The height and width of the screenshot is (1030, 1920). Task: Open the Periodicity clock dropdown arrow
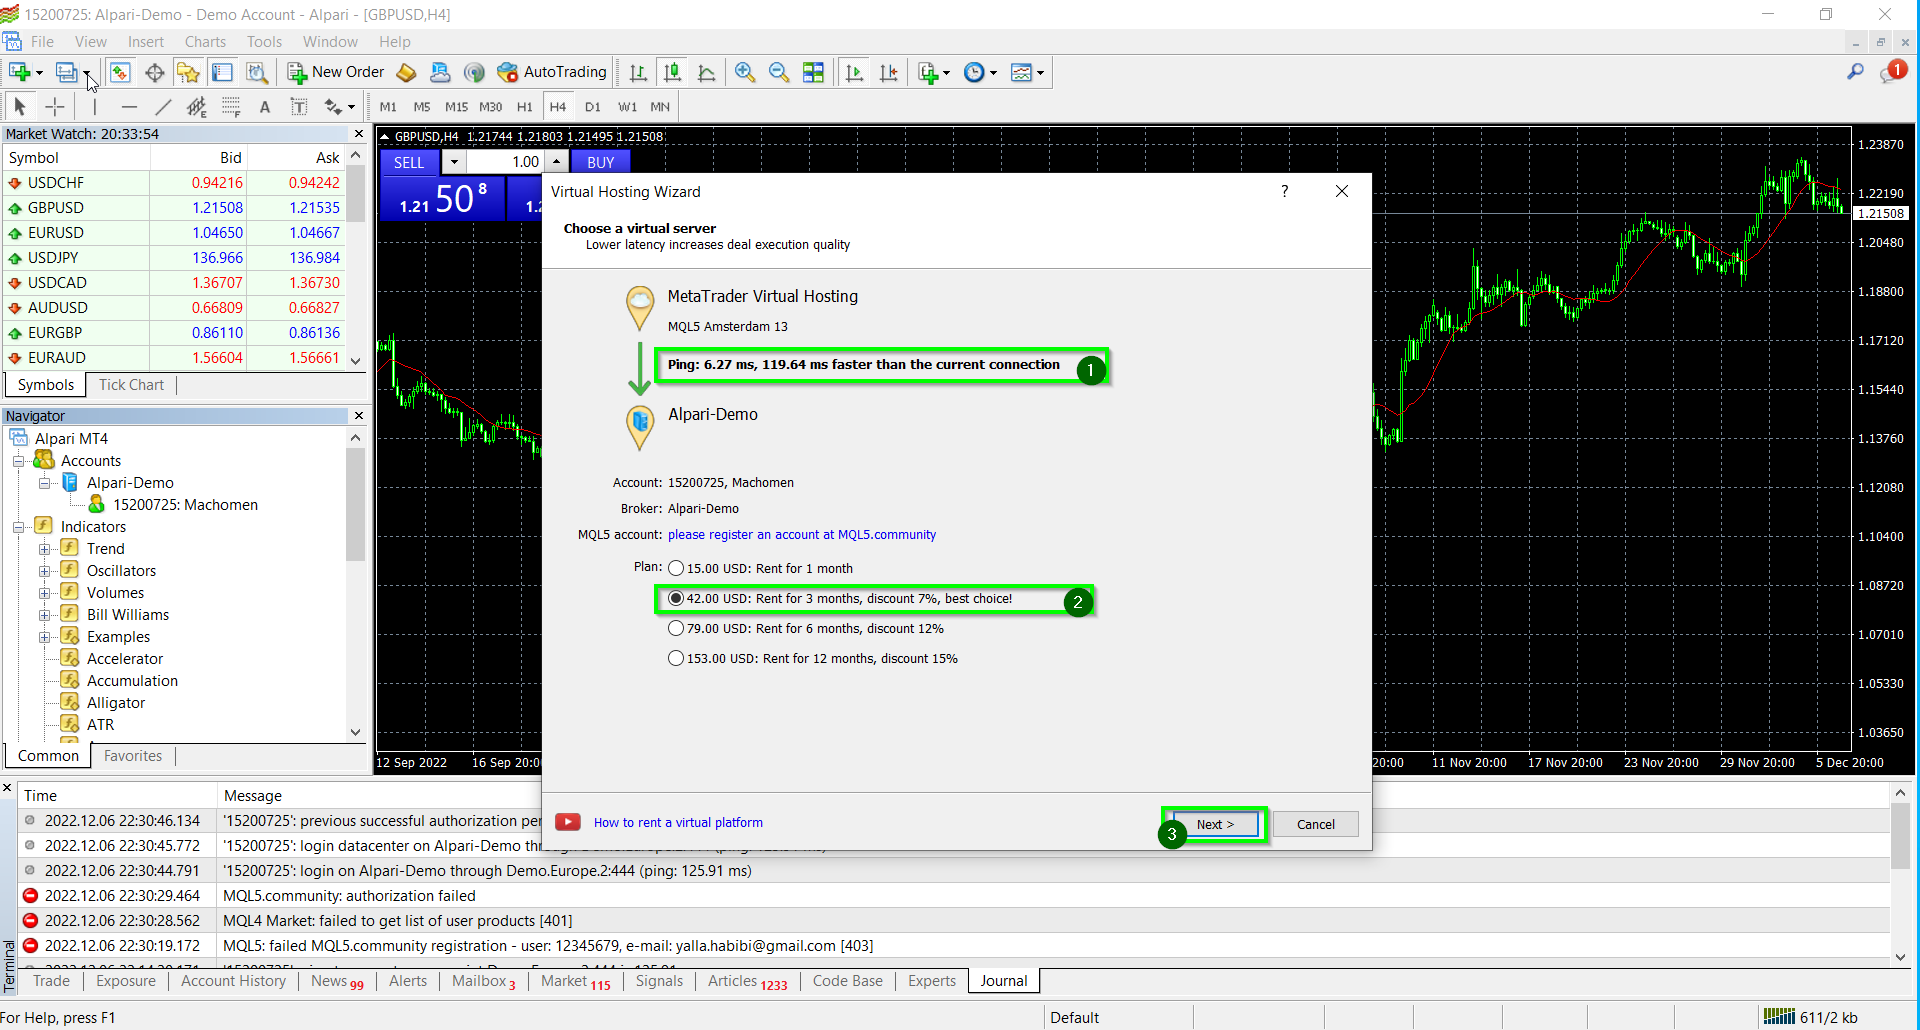993,73
